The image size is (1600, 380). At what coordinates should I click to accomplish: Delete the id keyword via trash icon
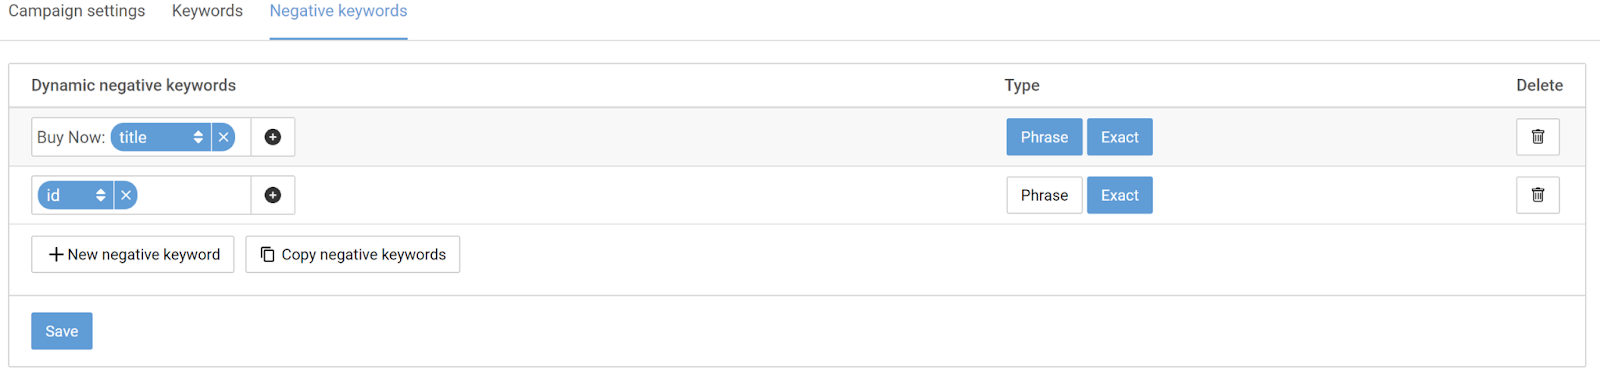click(x=1538, y=195)
